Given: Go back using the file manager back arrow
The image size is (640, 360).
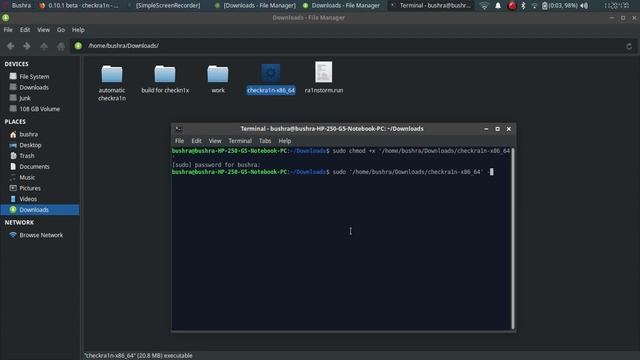Looking at the screenshot, I should tap(11, 46).
